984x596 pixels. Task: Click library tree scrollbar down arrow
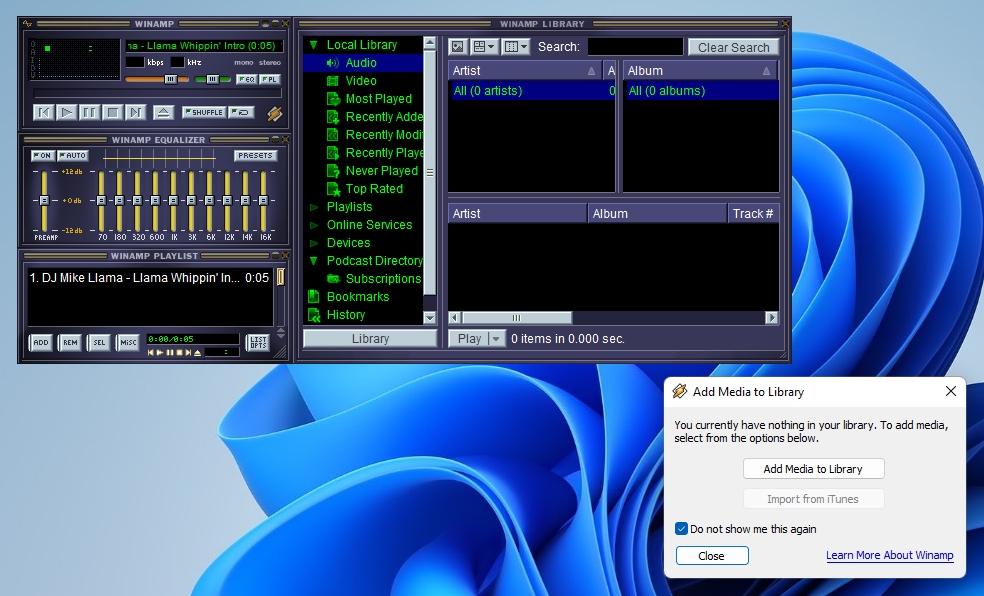(430, 317)
